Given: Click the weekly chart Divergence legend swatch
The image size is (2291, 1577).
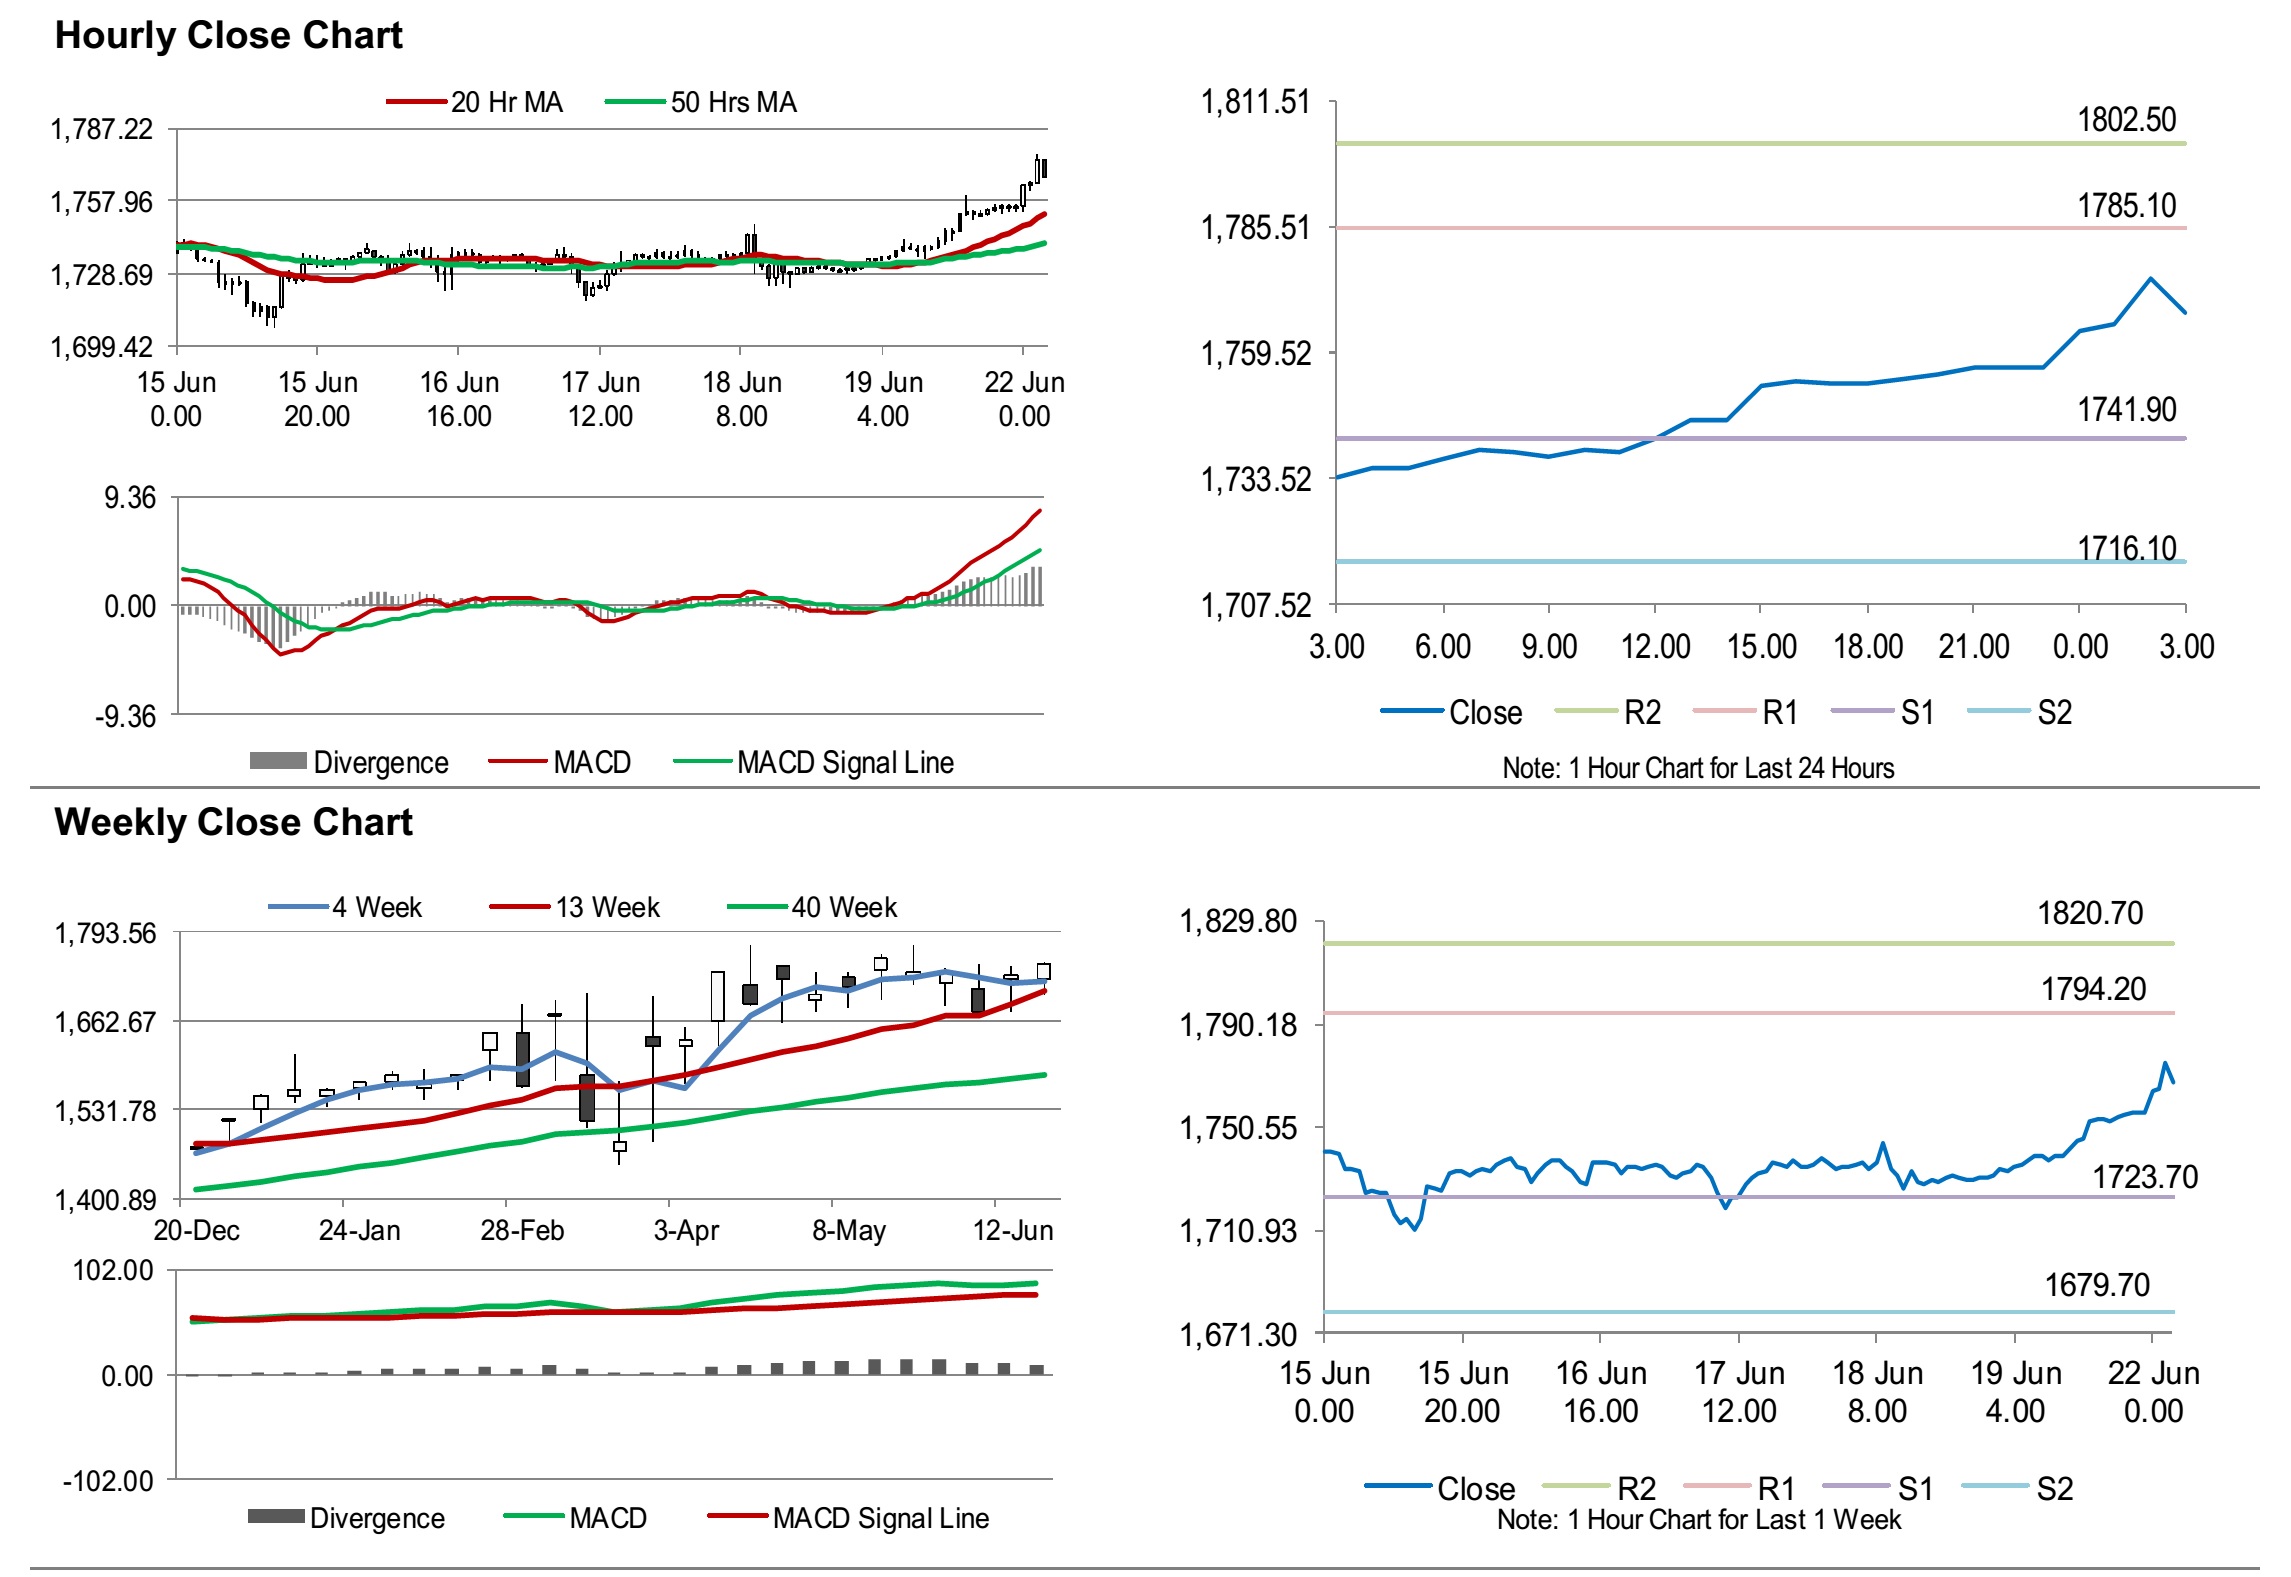Looking at the screenshot, I should 276,1517.
